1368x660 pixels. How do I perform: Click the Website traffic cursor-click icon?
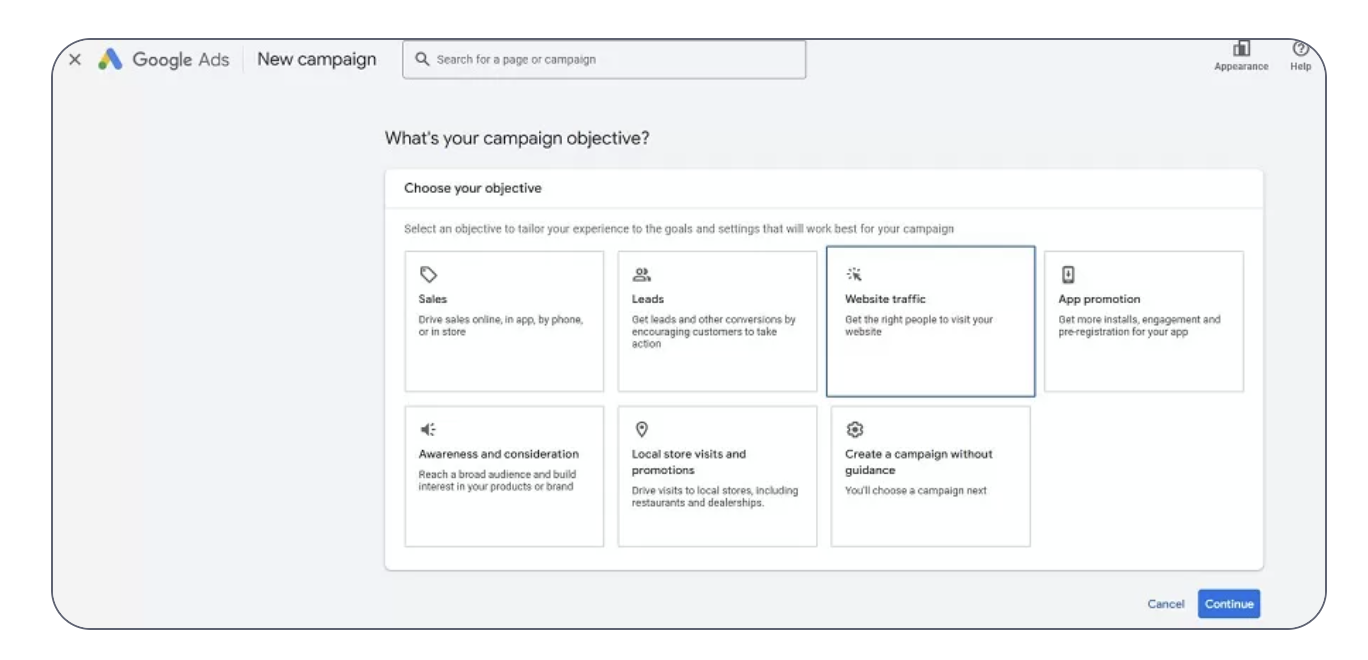pyautogui.click(x=854, y=274)
